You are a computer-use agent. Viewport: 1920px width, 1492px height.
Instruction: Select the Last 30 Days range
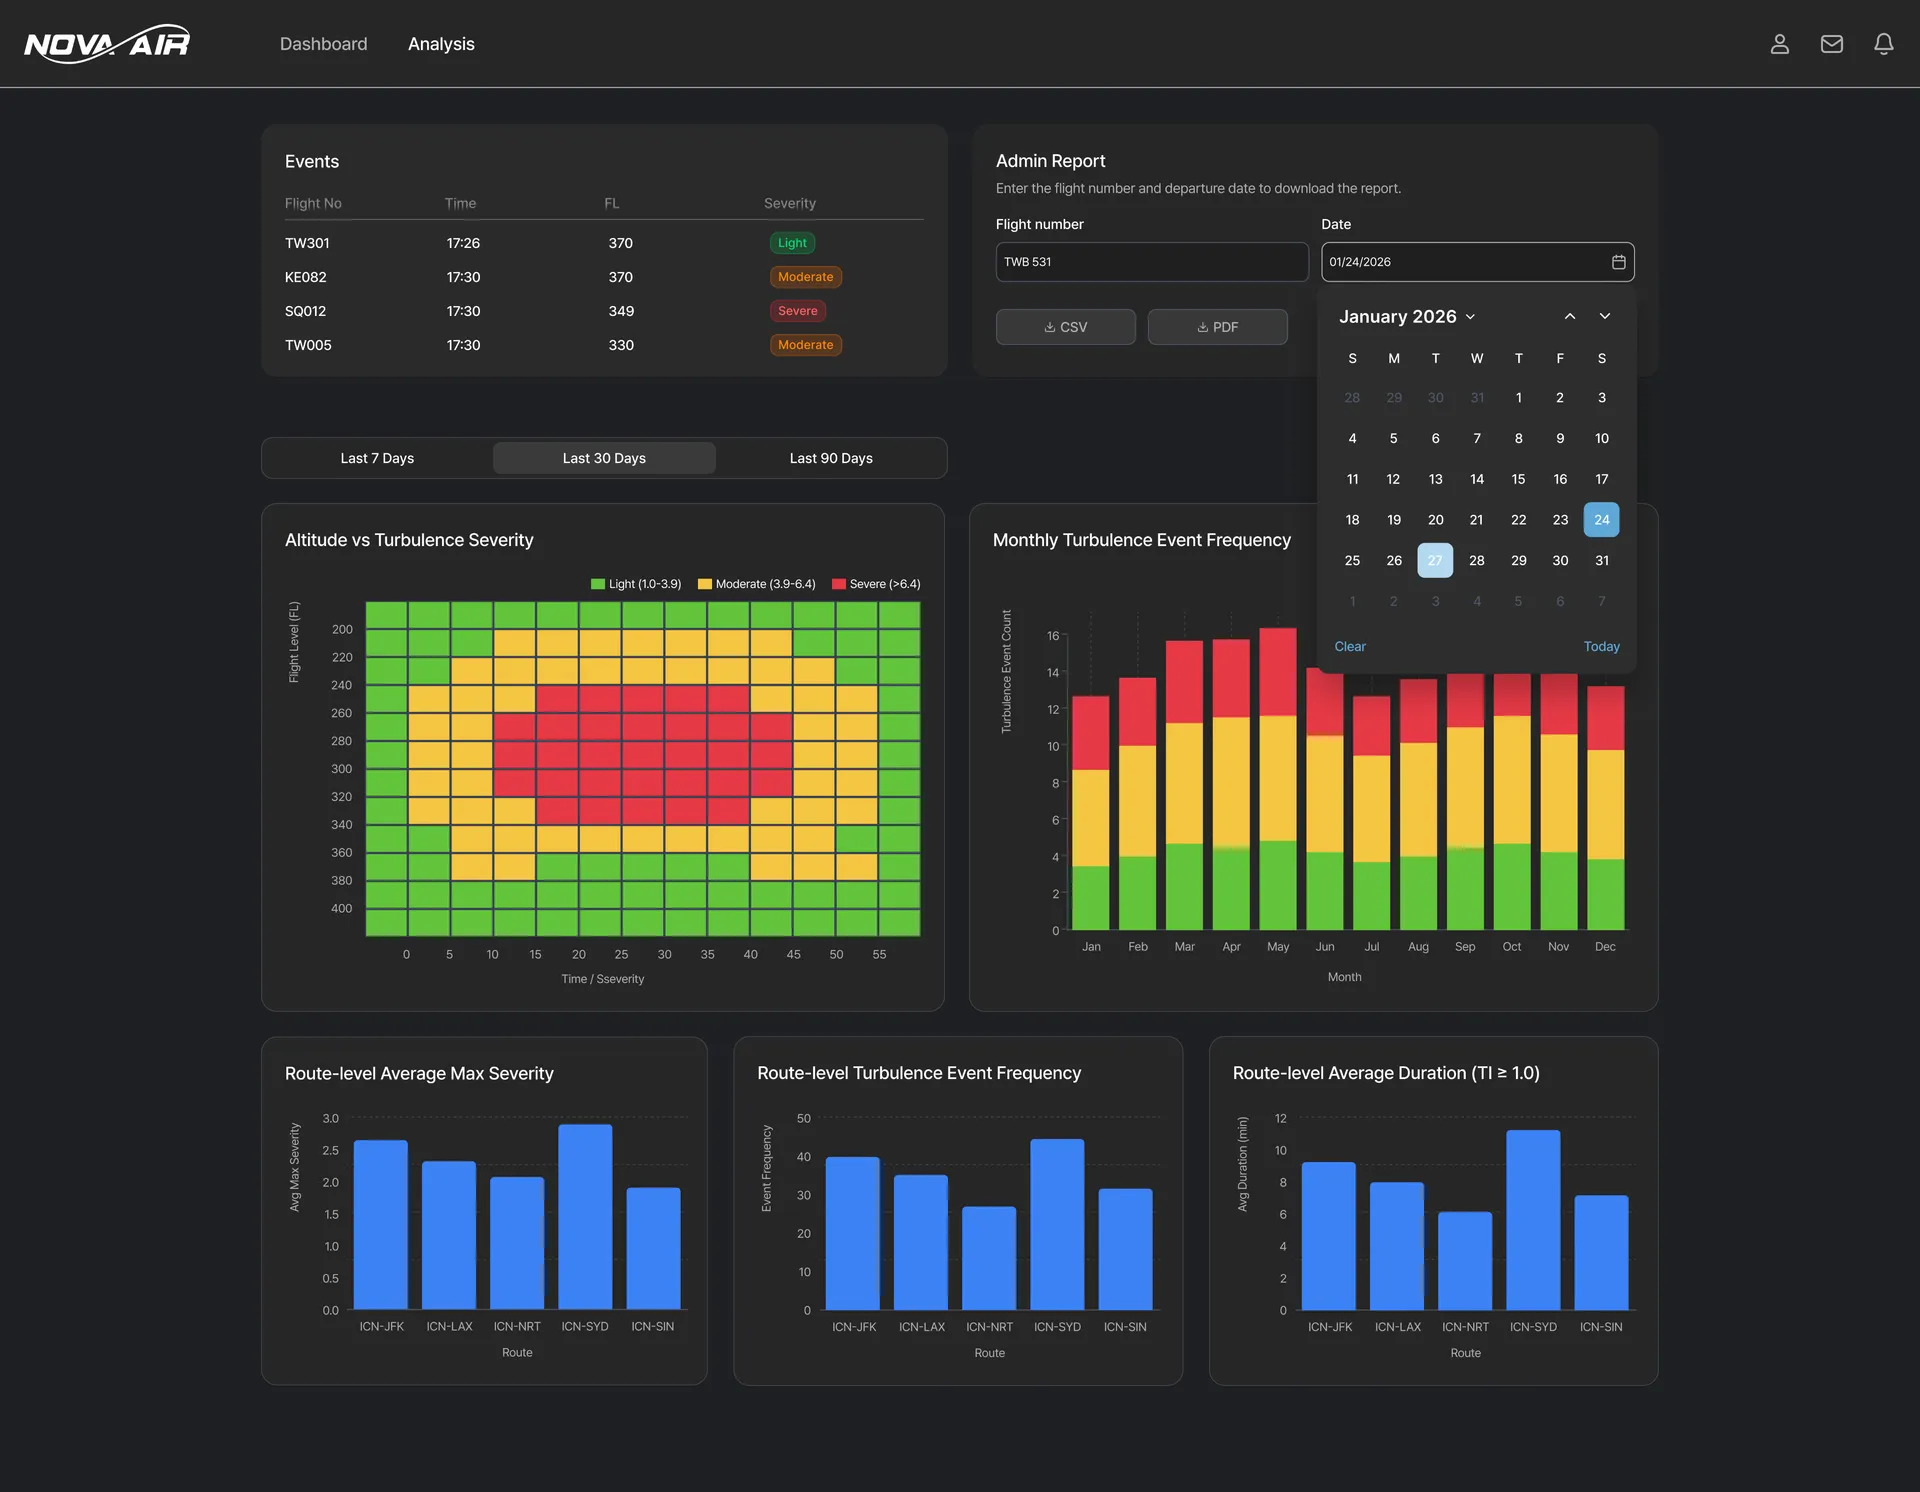pos(604,458)
